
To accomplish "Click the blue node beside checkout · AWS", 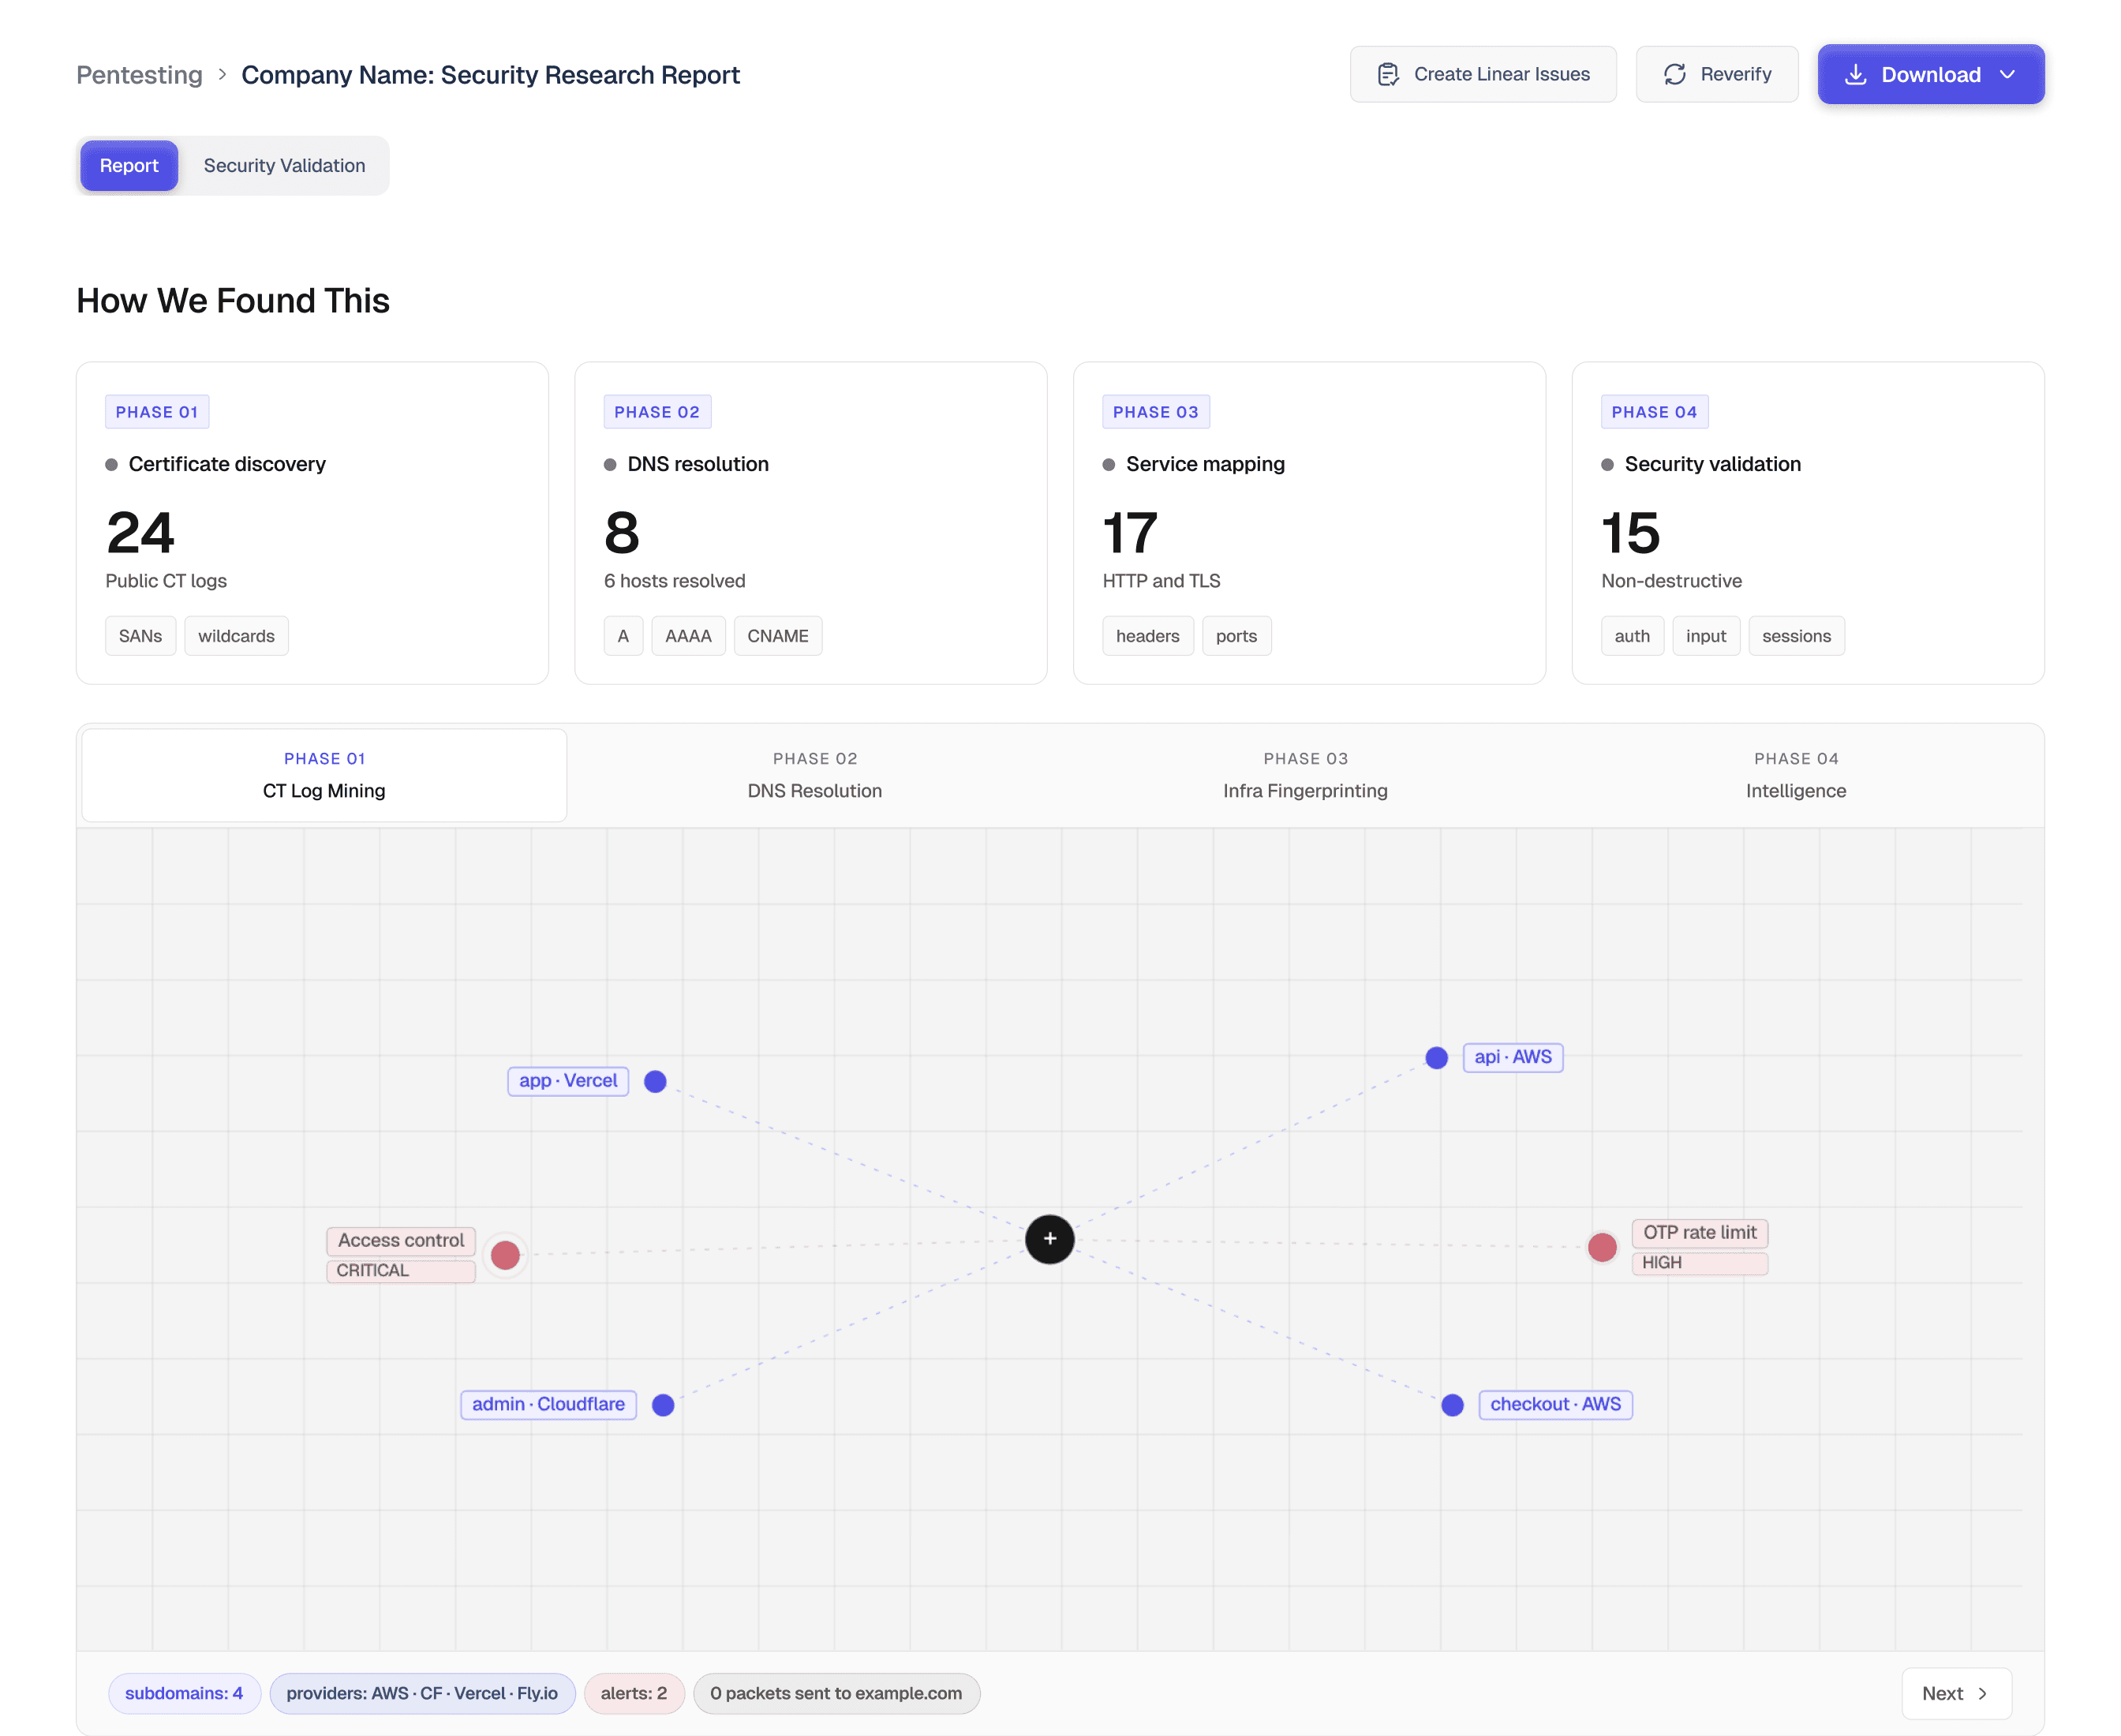I will 1452,1405.
